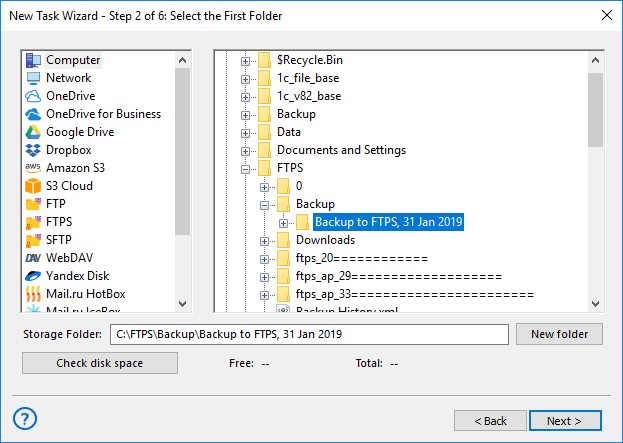Select the Amazon S3 icon

pyautogui.click(x=33, y=168)
